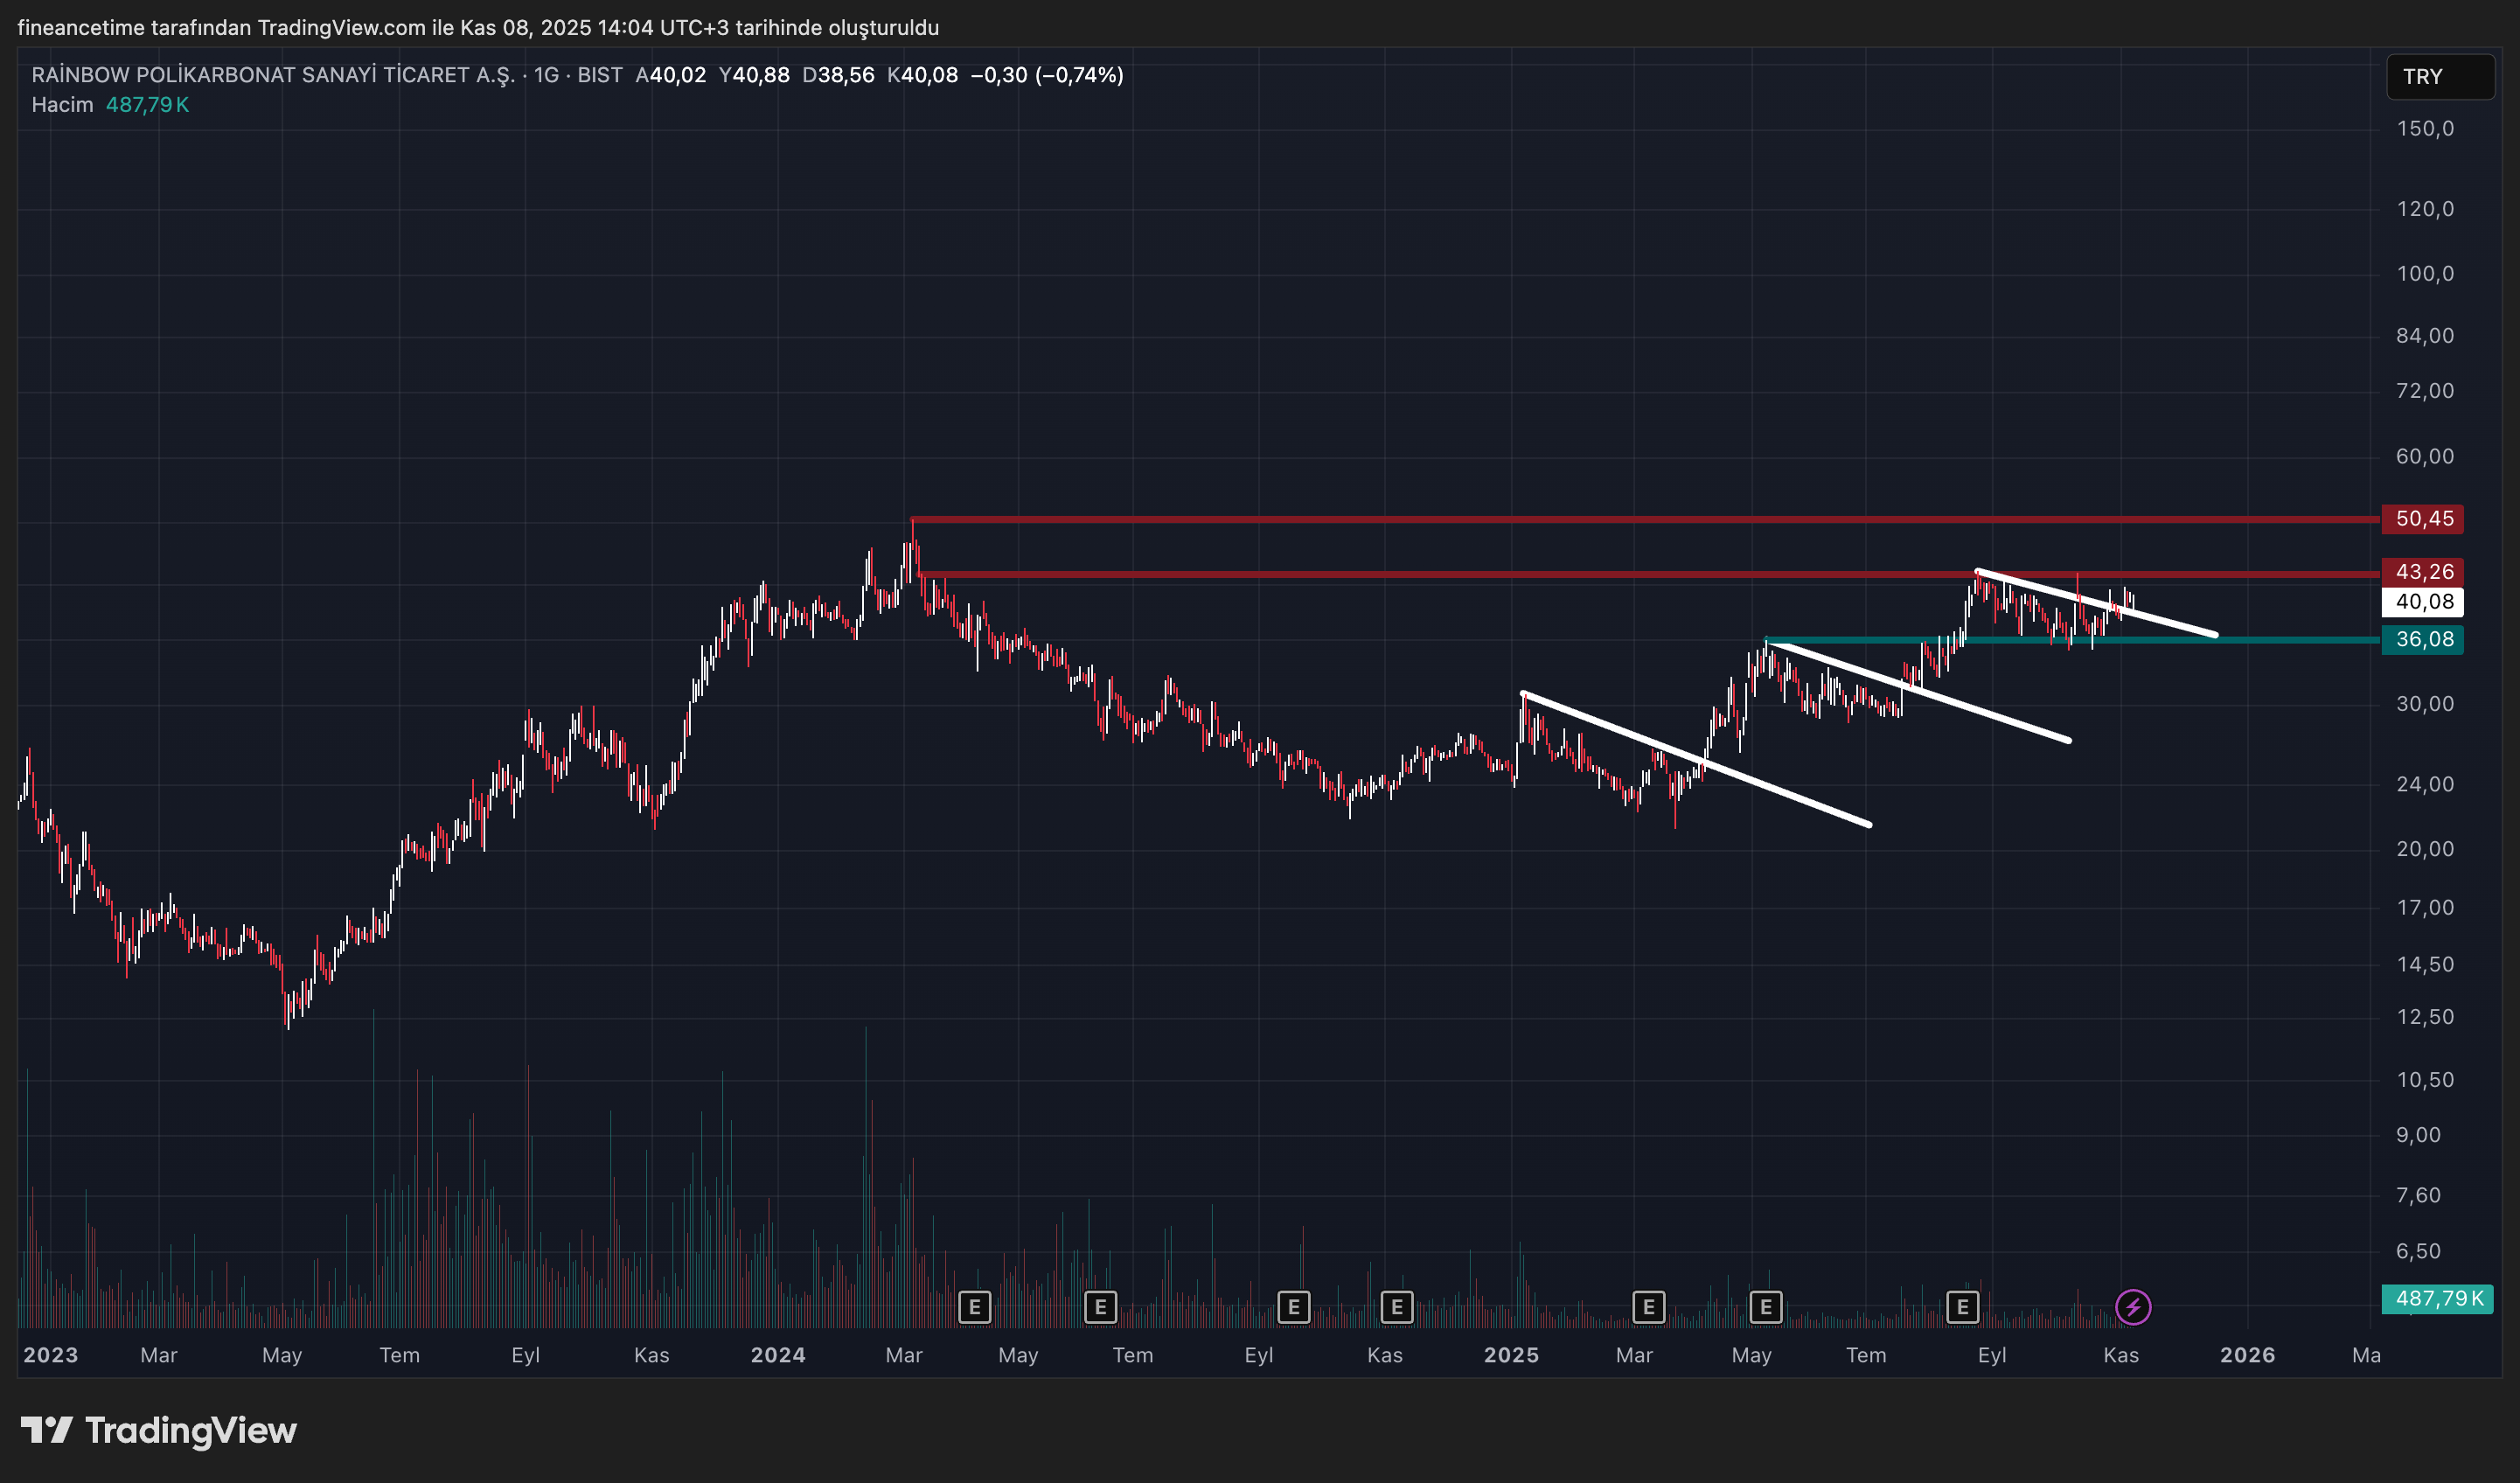Open the earnings marker near Eyl 2025
This screenshot has width=2520, height=1483.
(x=1962, y=1306)
